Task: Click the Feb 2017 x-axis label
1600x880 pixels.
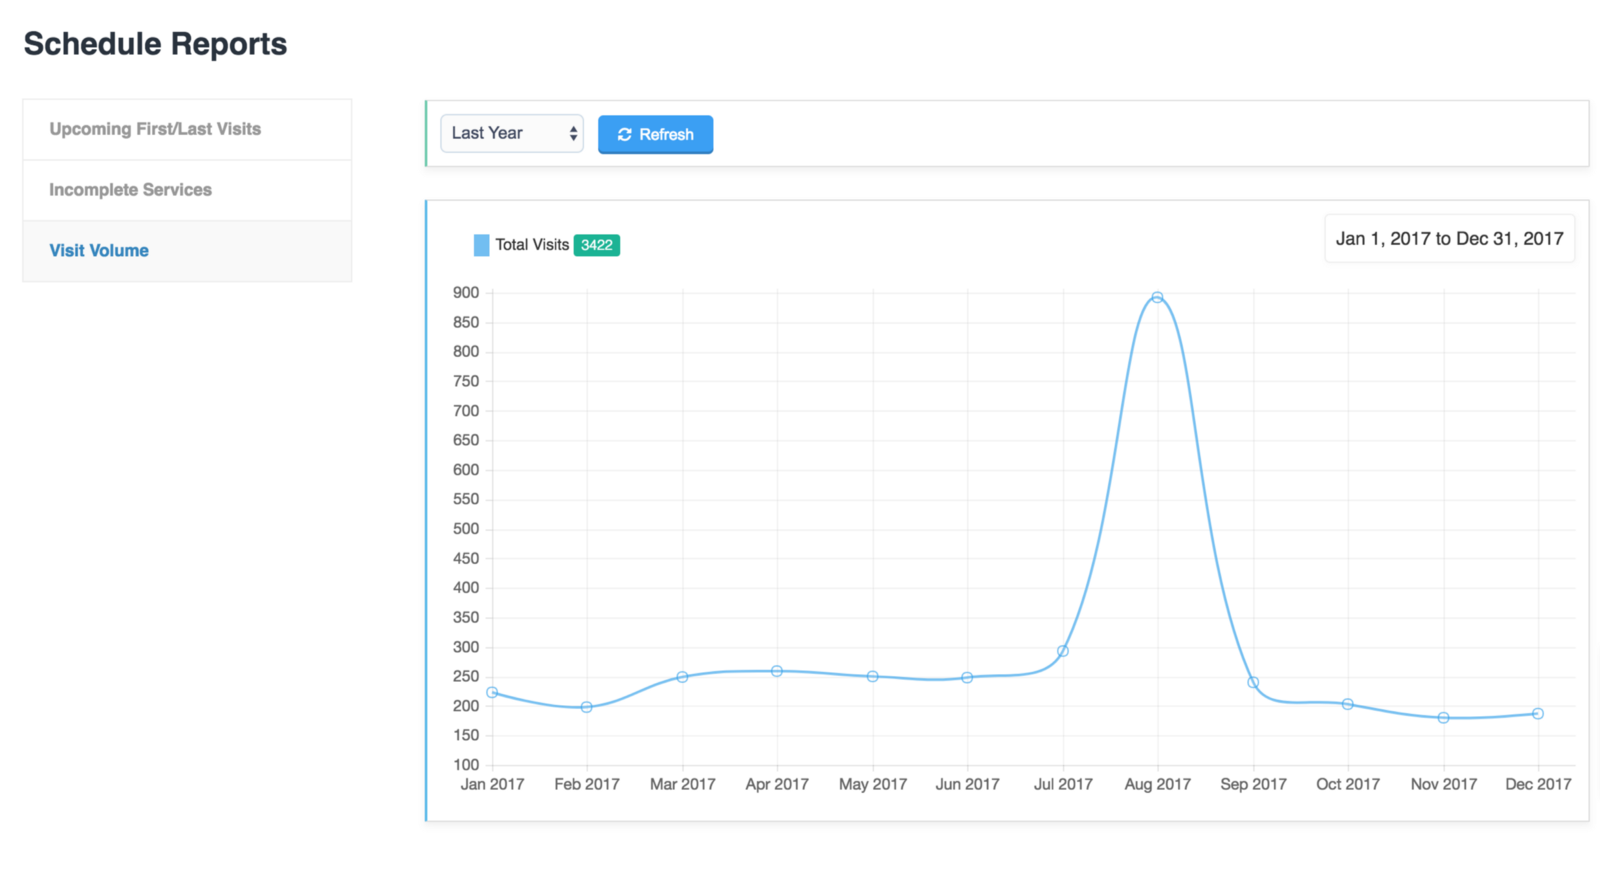Action: 587,784
